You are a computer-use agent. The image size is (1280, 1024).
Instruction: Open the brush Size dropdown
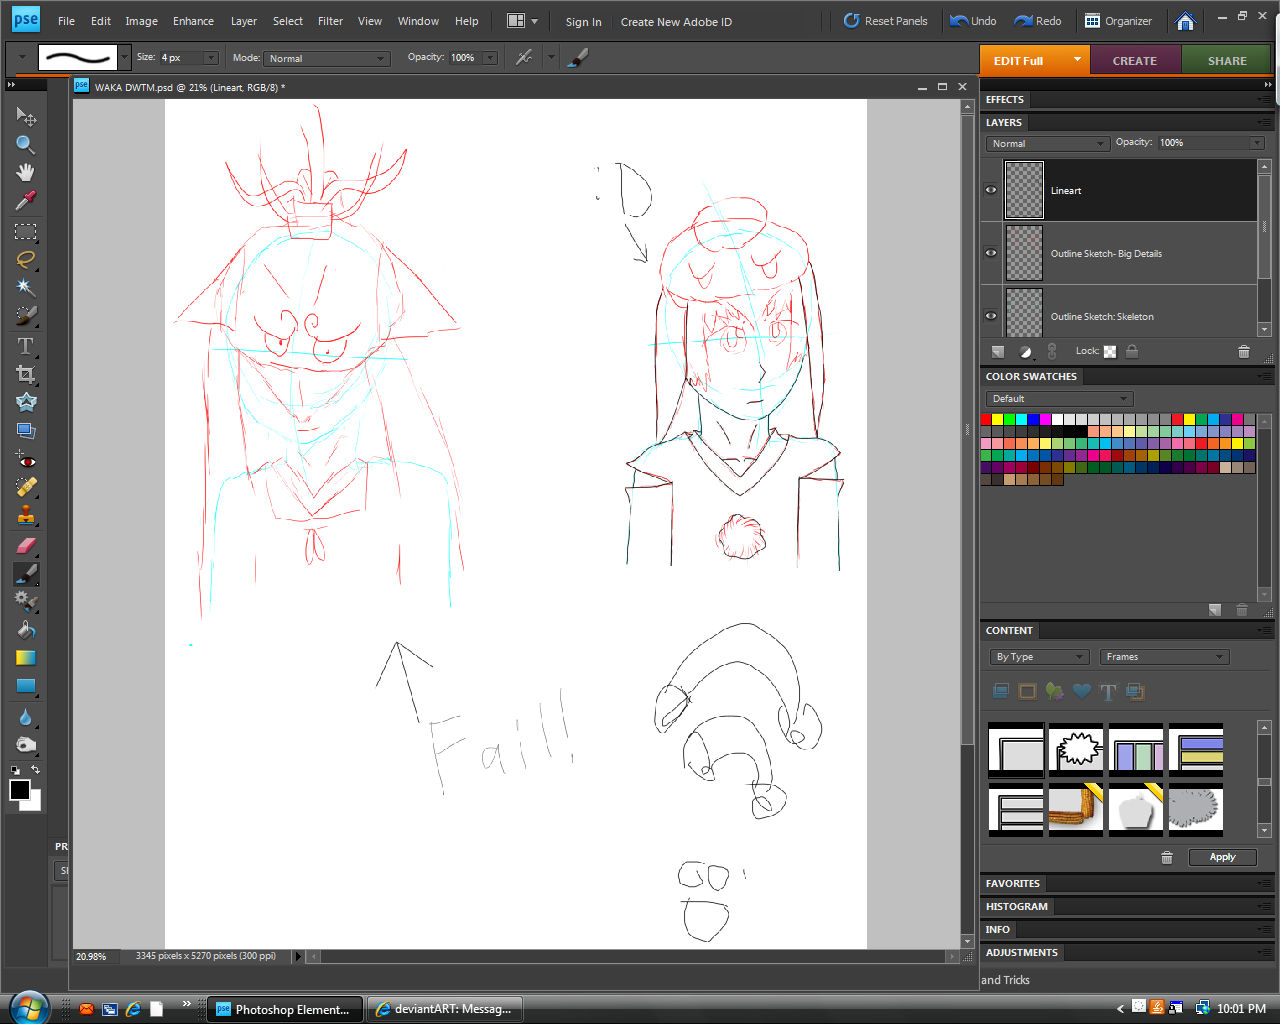pyautogui.click(x=211, y=58)
